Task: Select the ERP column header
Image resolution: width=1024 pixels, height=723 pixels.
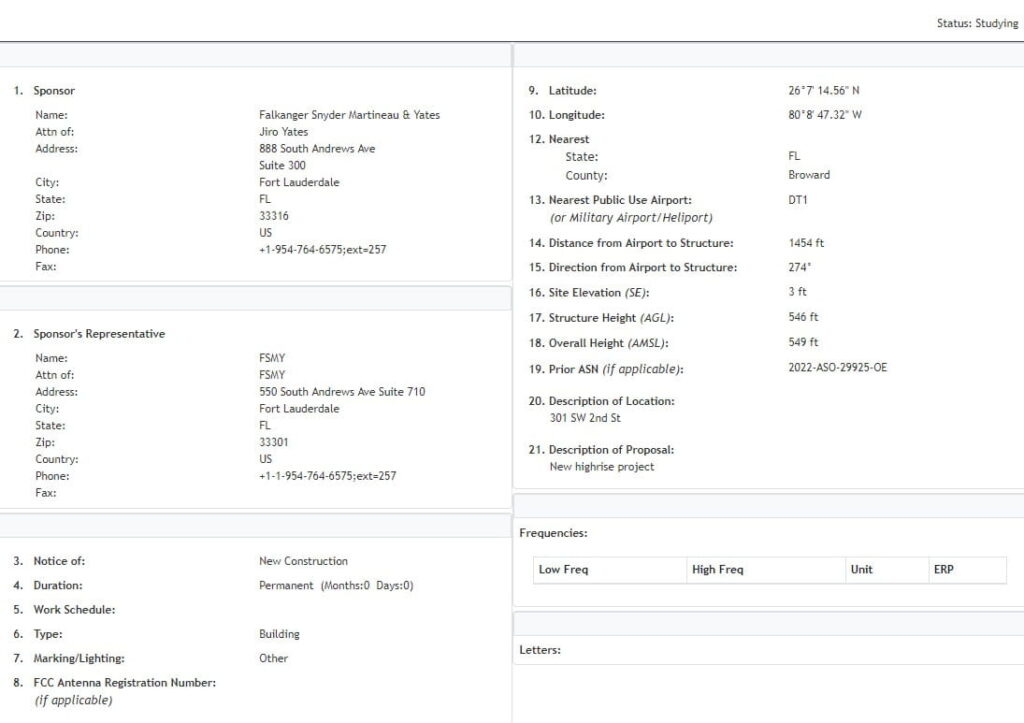Action: click(943, 570)
